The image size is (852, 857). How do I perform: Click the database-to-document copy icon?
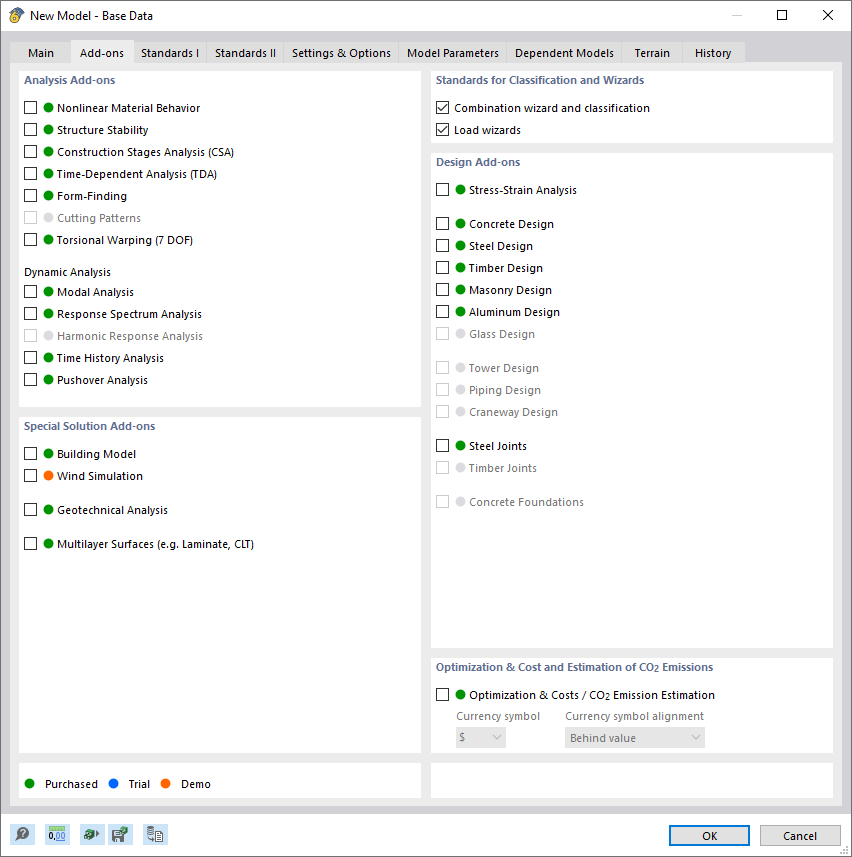coord(155,835)
